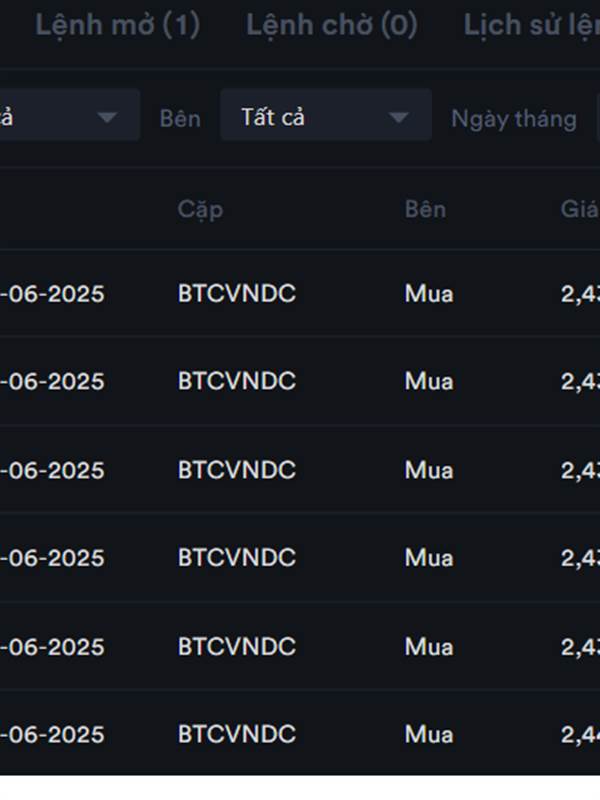Screen dimensions: 600x800
Task: Open the Lệnh mở (1) tab
Action: 117,26
